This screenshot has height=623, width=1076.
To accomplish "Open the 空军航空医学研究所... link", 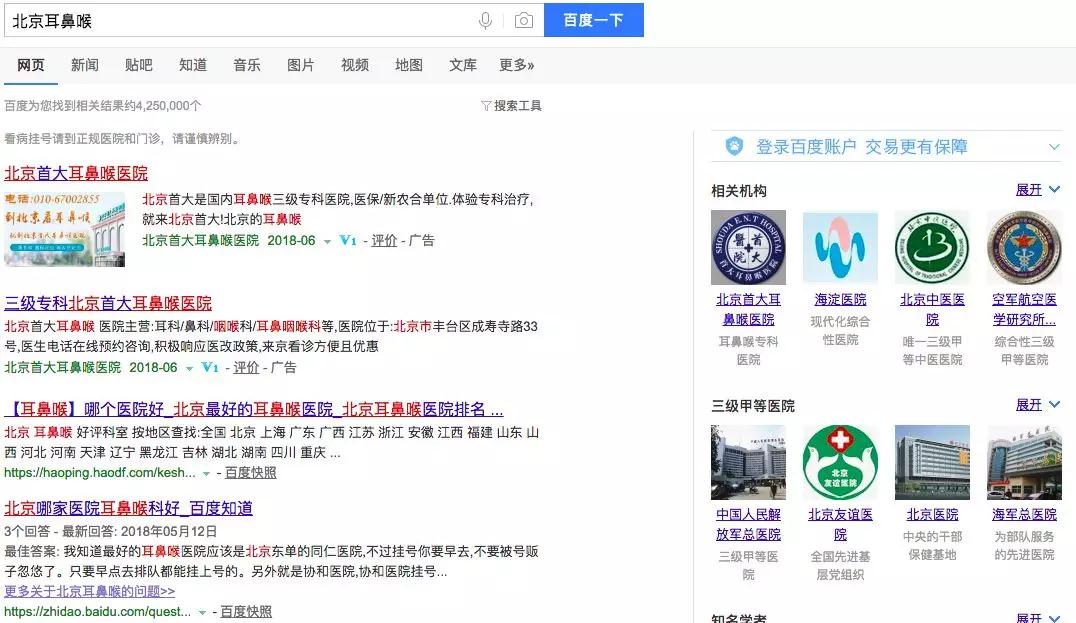I will (x=1025, y=309).
